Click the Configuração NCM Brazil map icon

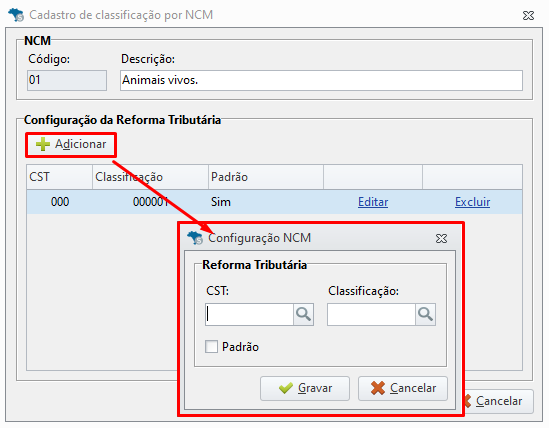tap(195, 238)
